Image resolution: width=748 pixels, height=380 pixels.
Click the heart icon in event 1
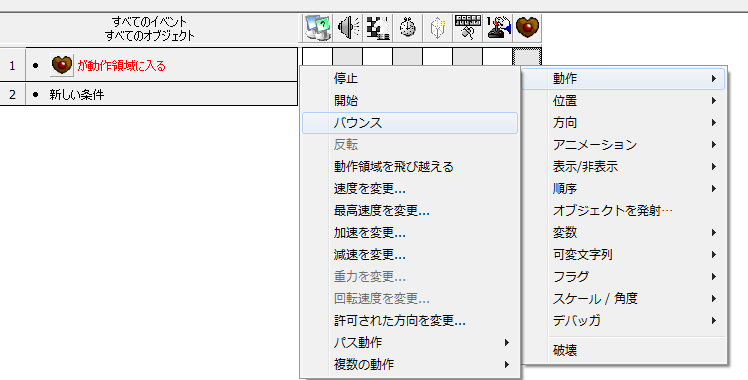62,65
